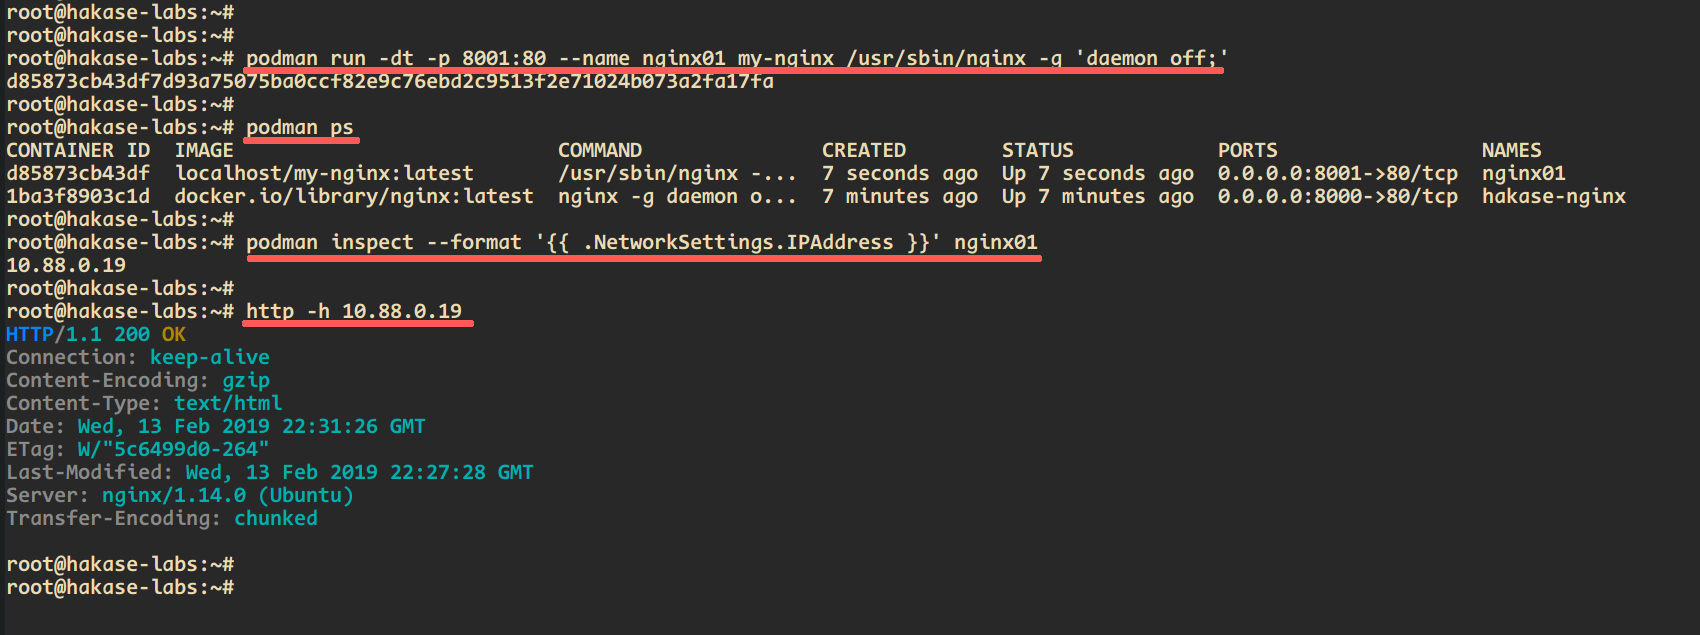Select container ID 1ba3f8903c1d

tap(78, 196)
